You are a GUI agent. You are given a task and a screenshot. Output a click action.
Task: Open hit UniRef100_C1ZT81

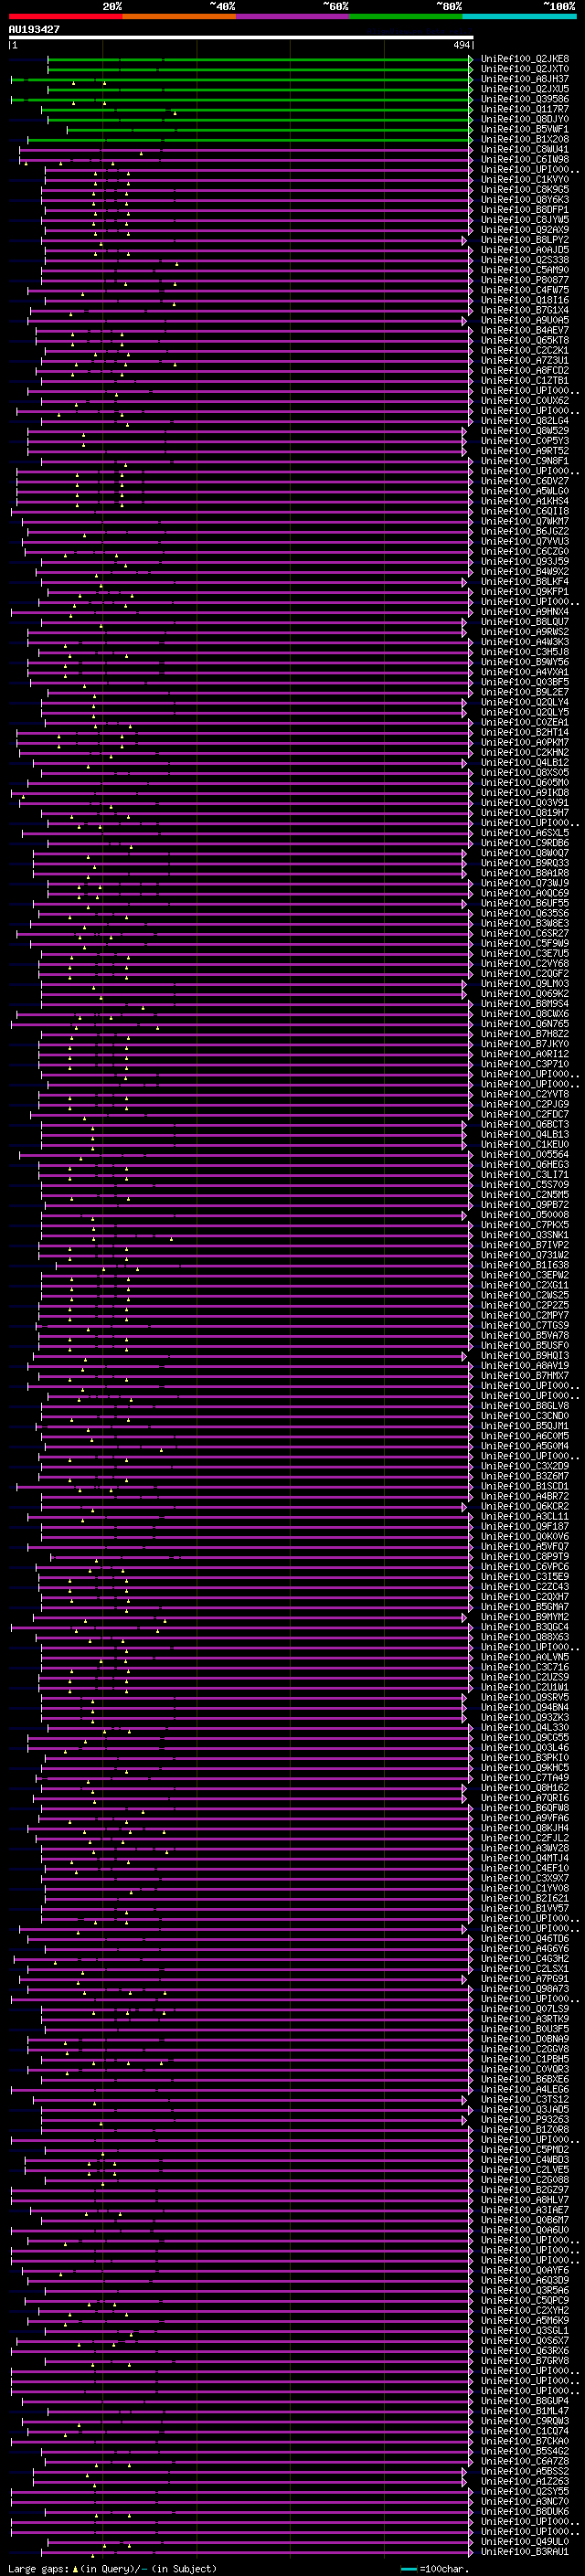pyautogui.click(x=525, y=380)
